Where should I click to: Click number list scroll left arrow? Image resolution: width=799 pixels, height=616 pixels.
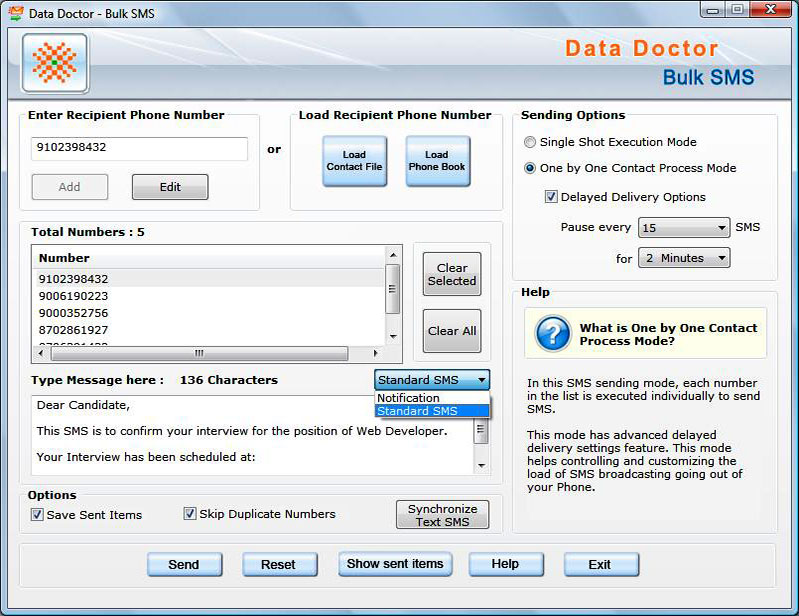[41, 353]
